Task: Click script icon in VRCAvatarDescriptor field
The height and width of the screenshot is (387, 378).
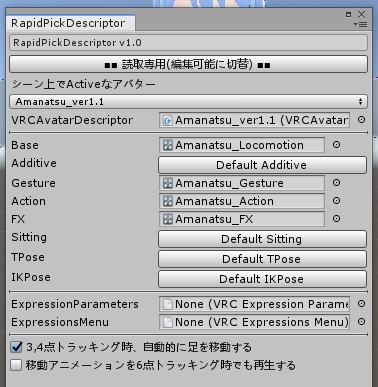Action: click(x=168, y=120)
